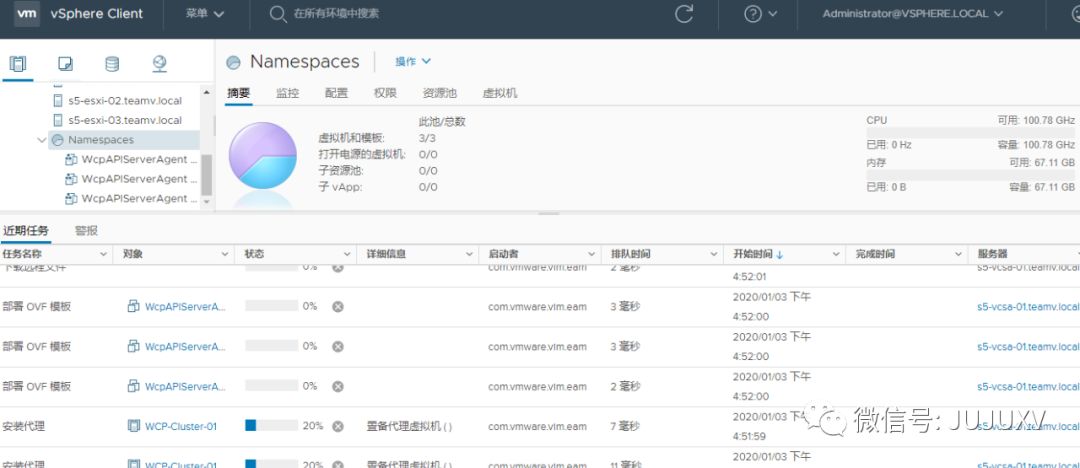Click the CPU usage bar

[970, 133]
